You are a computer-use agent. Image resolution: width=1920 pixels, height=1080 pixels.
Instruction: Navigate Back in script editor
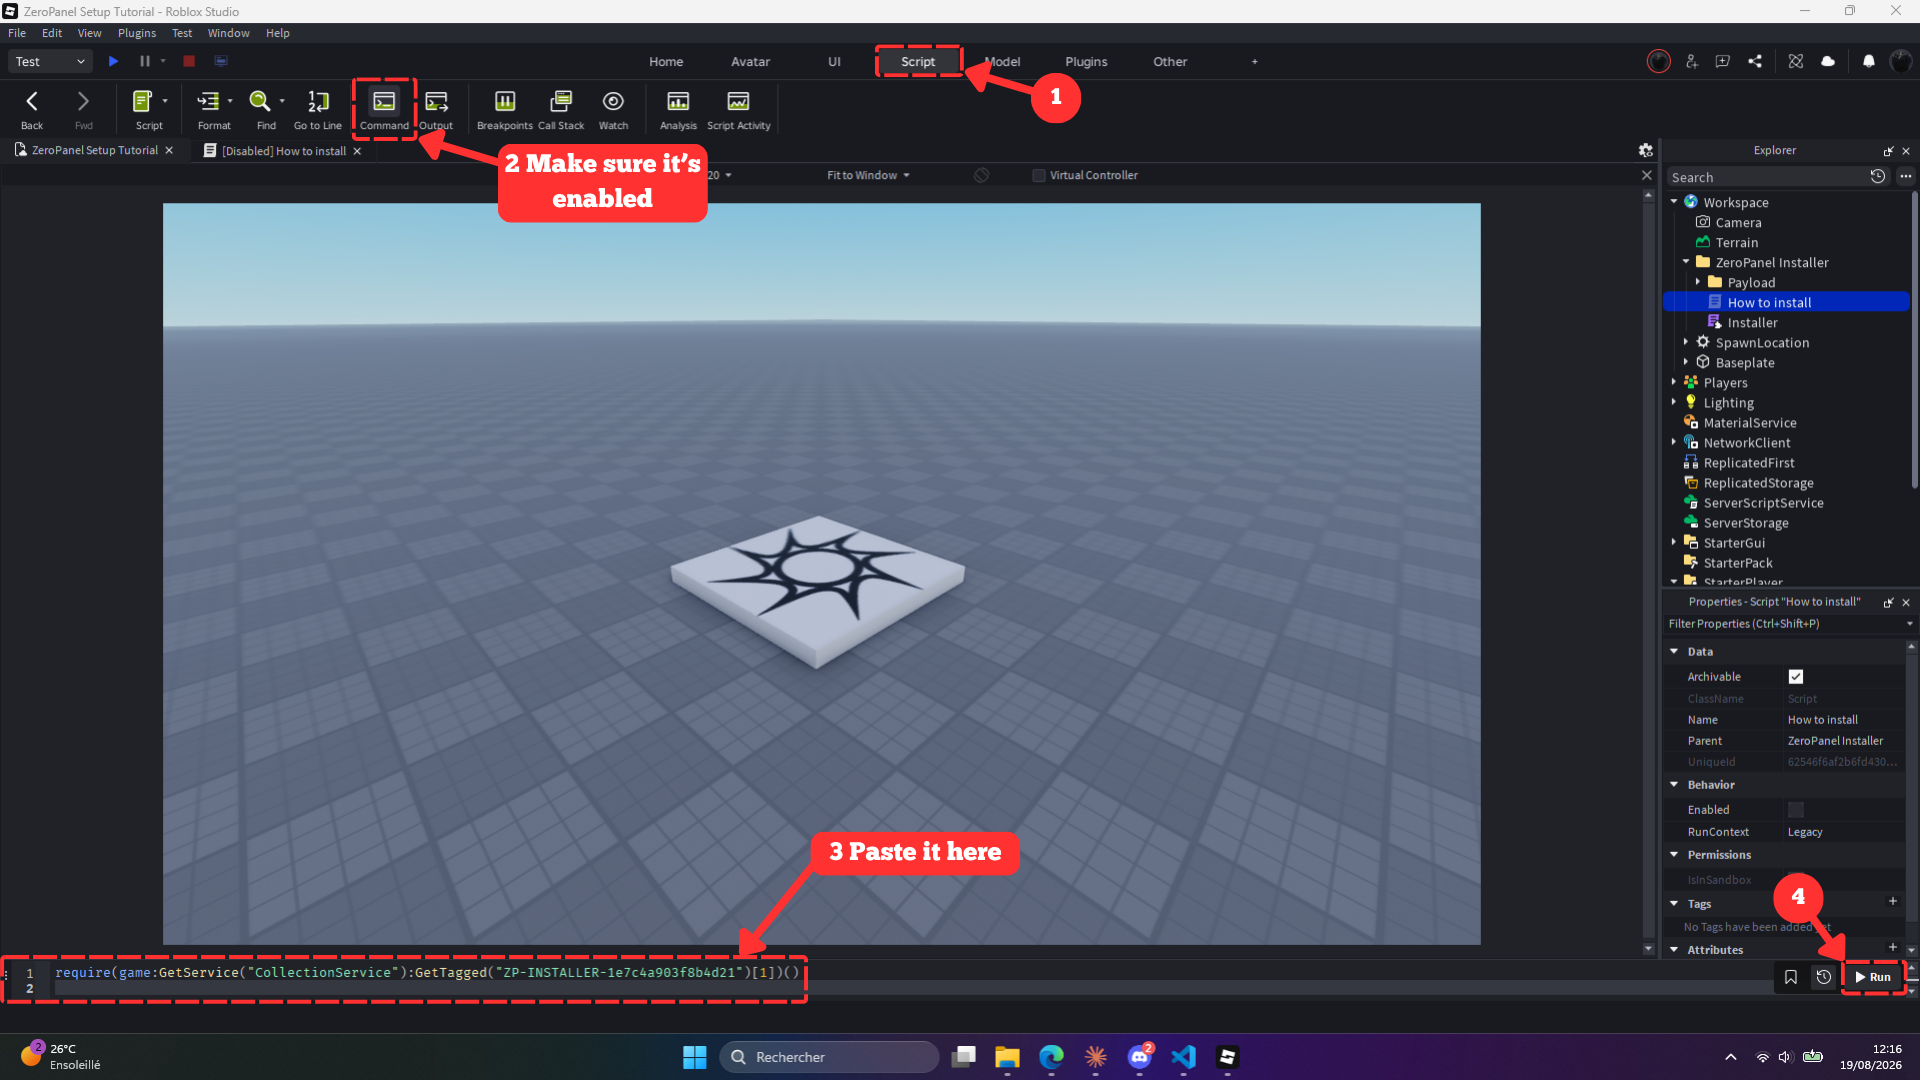tap(32, 102)
